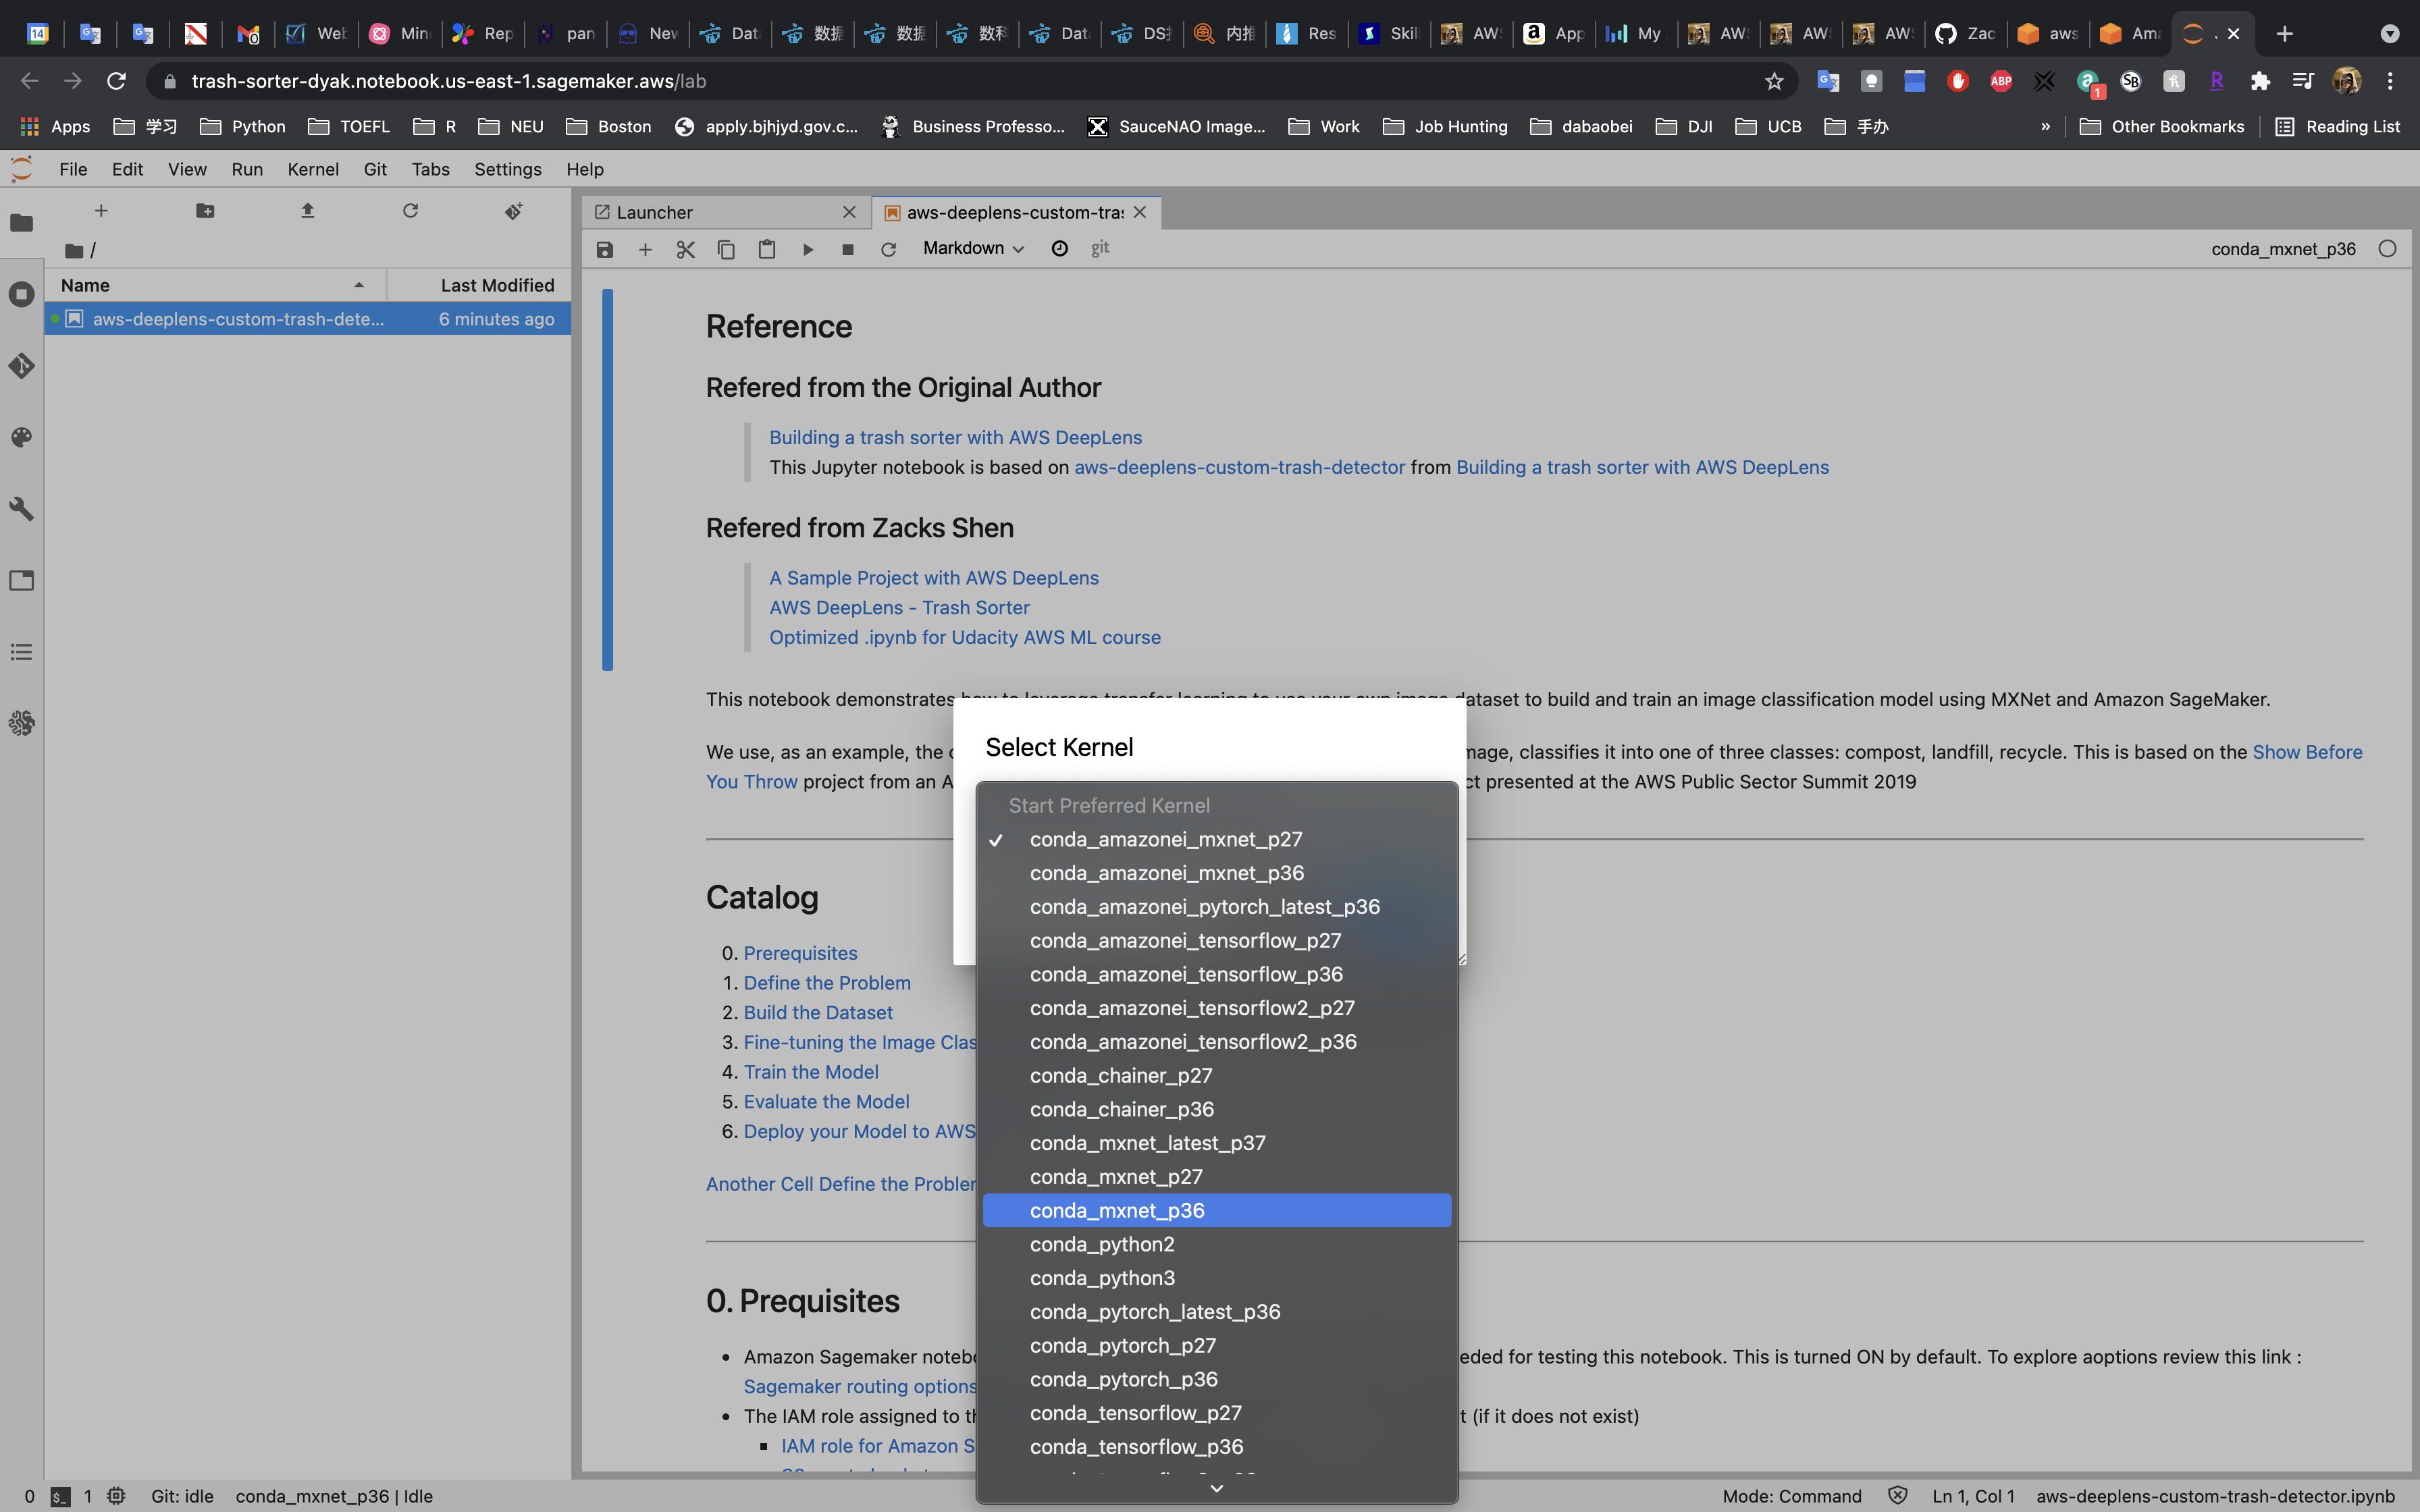
Task: Restart kernel using circular arrow icon
Action: coord(888,249)
